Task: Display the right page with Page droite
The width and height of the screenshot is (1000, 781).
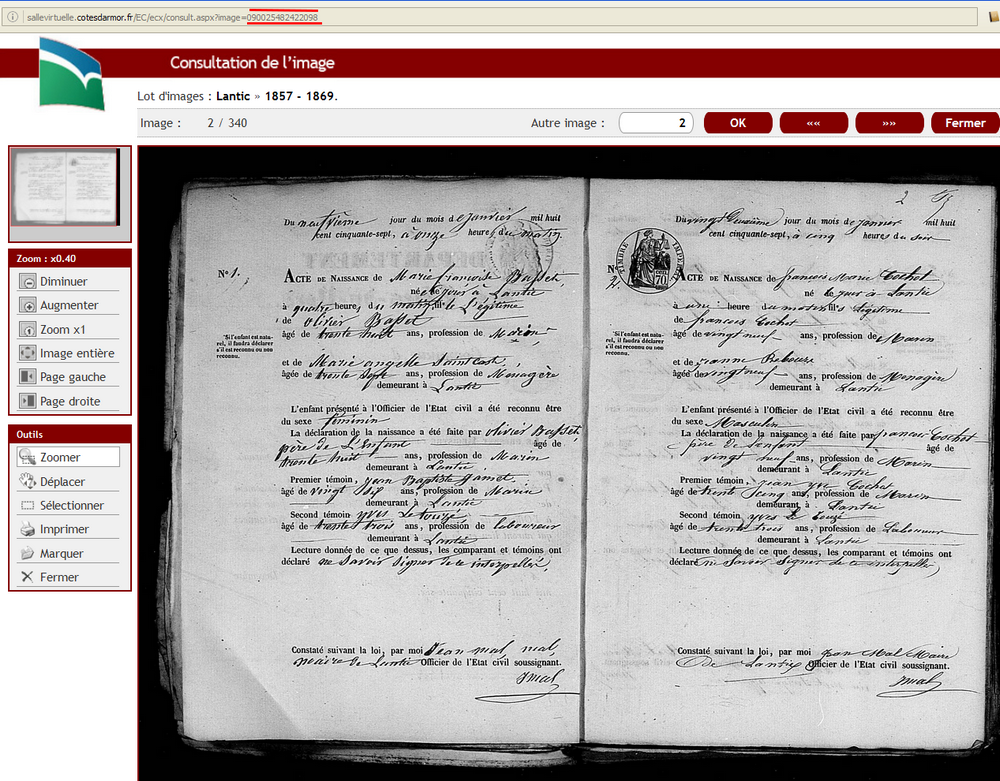Action: (29, 402)
